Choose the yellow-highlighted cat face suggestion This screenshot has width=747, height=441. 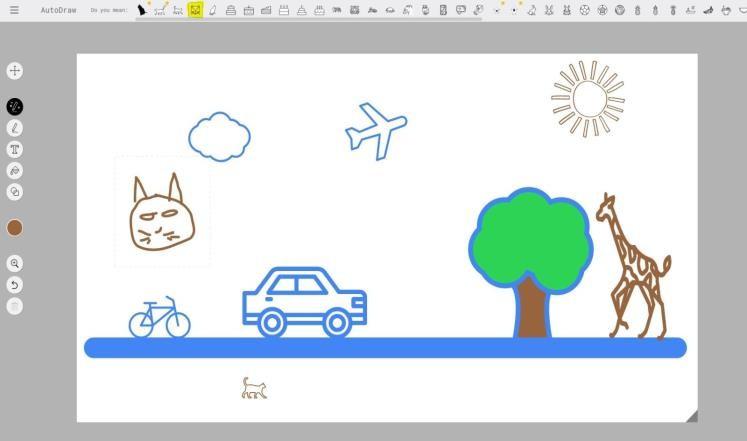195,10
